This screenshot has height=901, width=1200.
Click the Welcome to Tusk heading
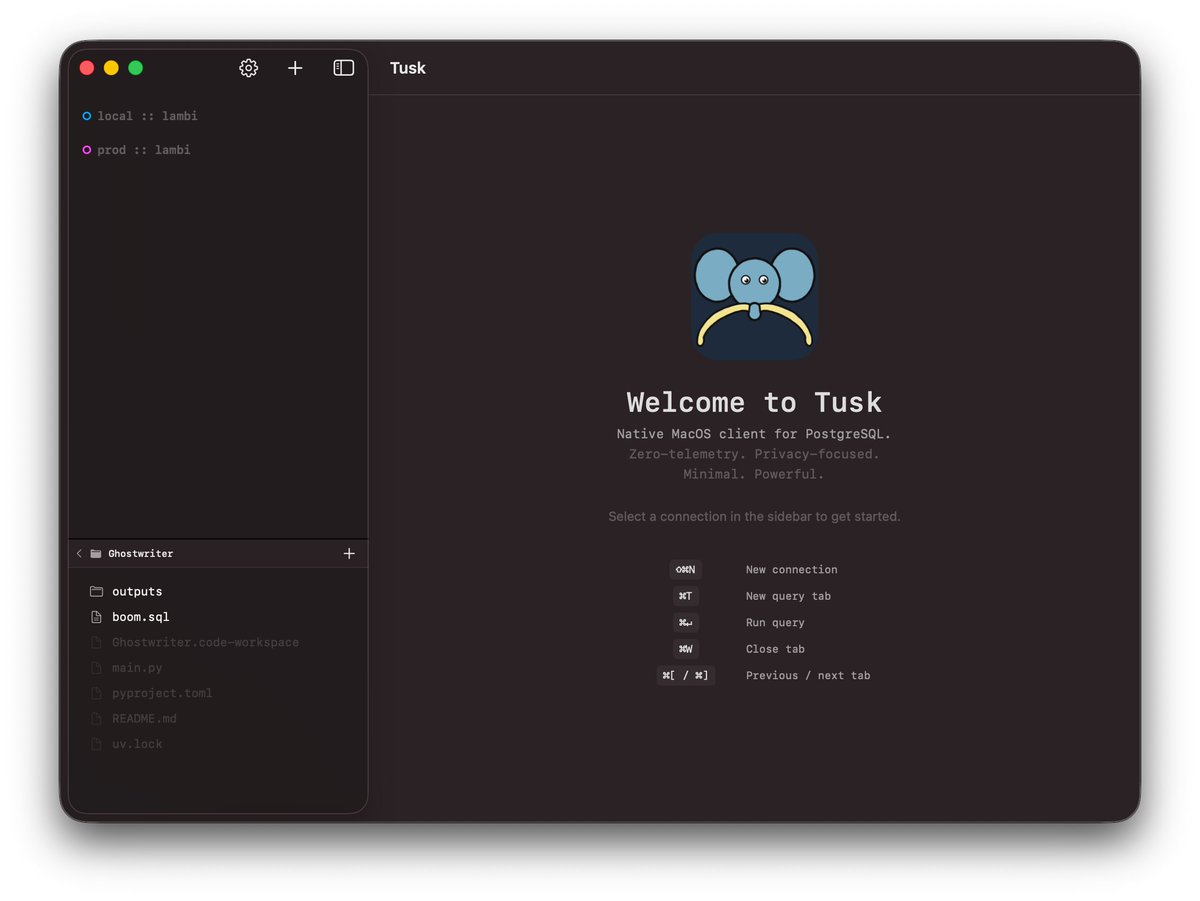click(754, 402)
